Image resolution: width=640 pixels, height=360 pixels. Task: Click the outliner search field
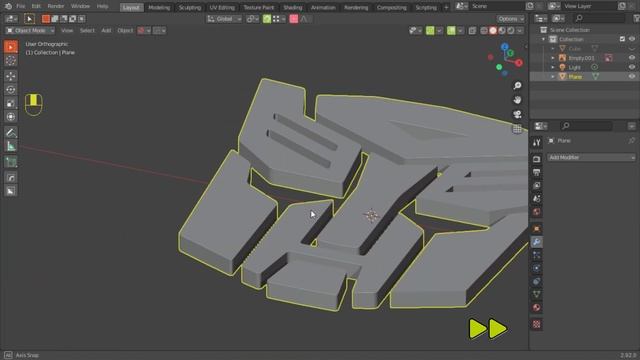coord(599,18)
